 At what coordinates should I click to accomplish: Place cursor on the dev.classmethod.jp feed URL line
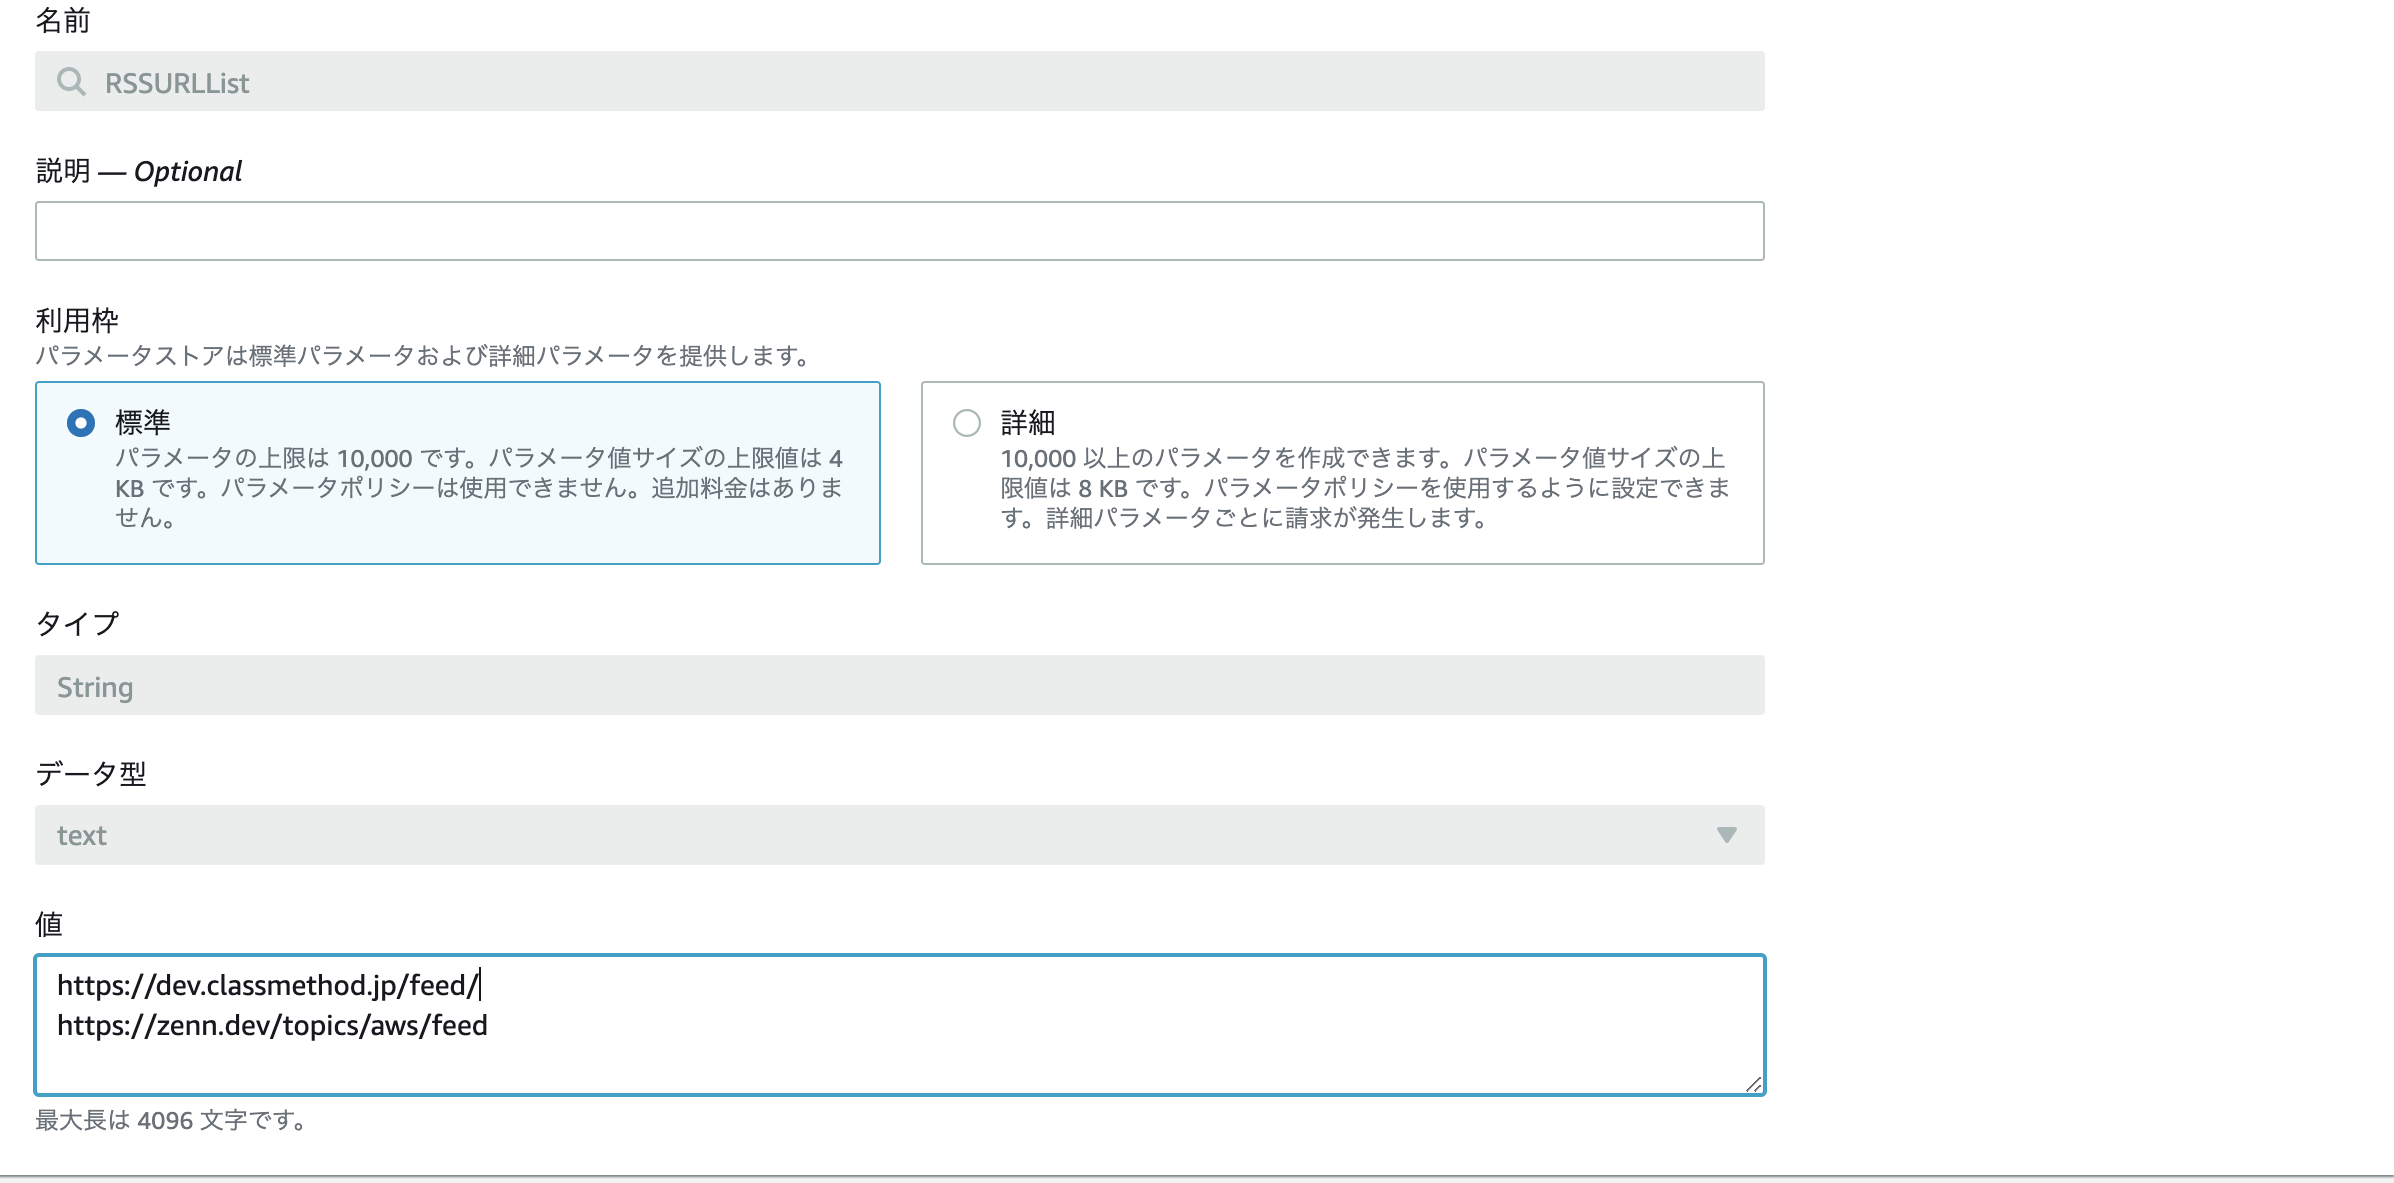coord(268,986)
